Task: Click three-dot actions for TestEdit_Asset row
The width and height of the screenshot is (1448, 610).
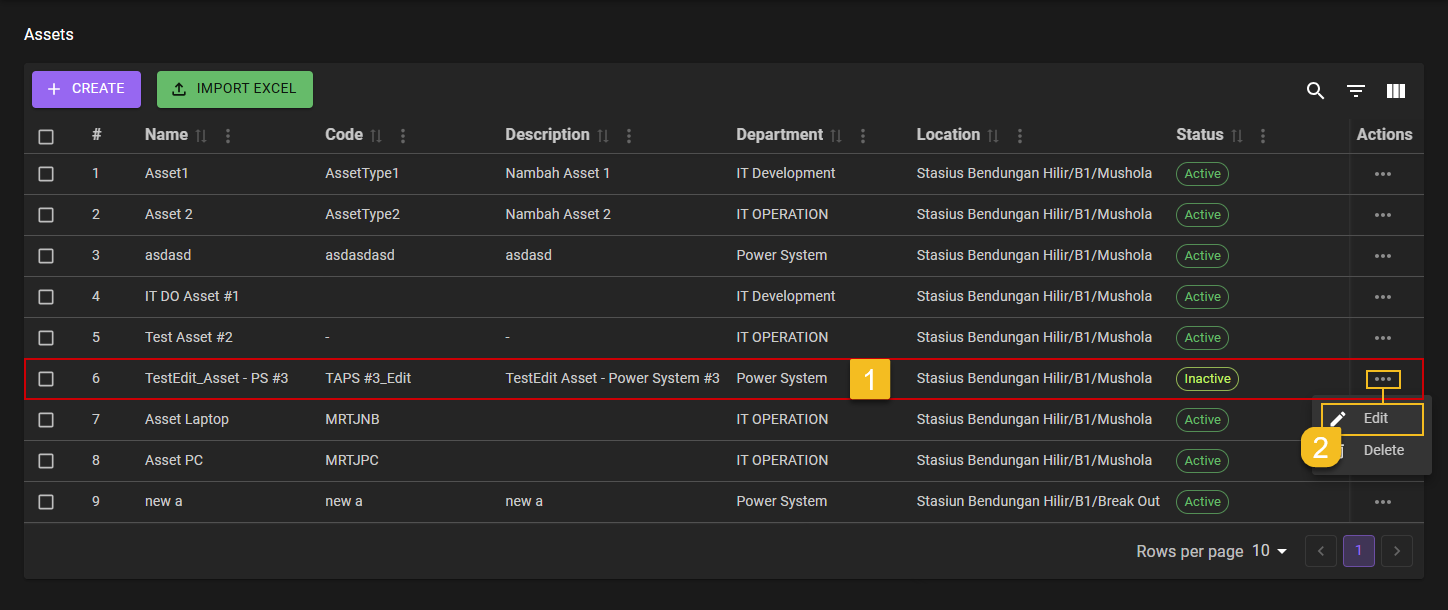Action: 1383,379
